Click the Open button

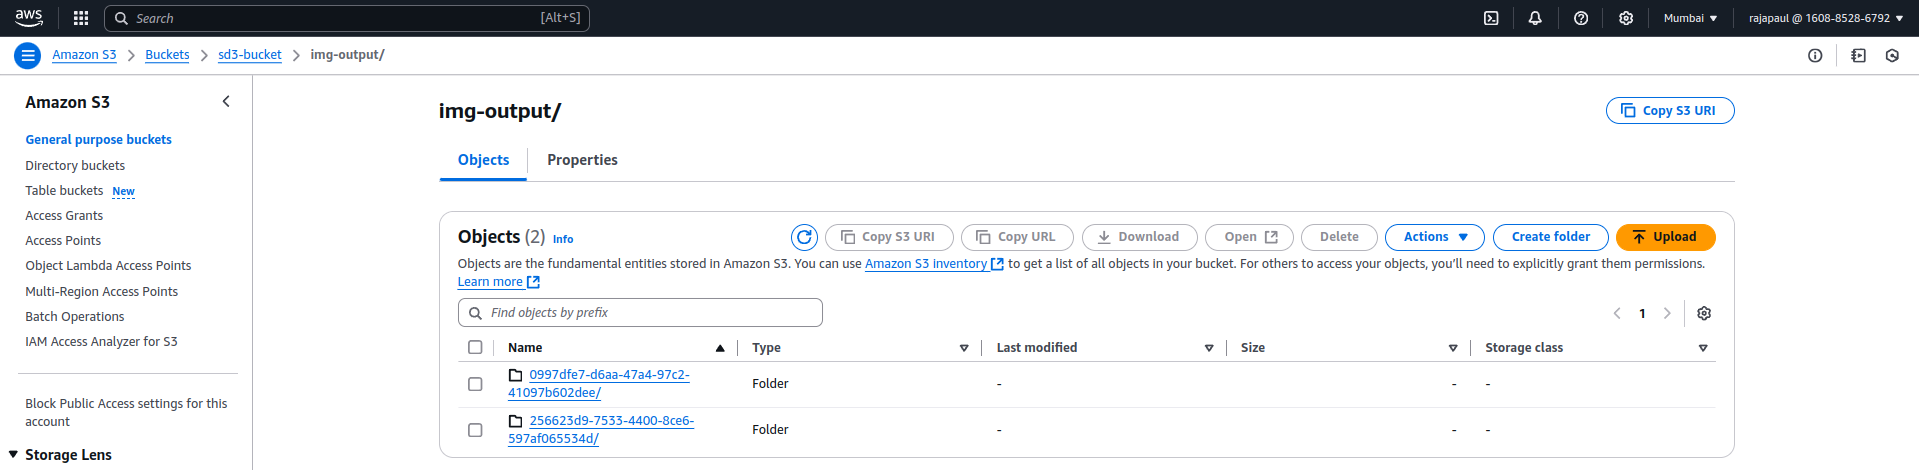tap(1249, 237)
